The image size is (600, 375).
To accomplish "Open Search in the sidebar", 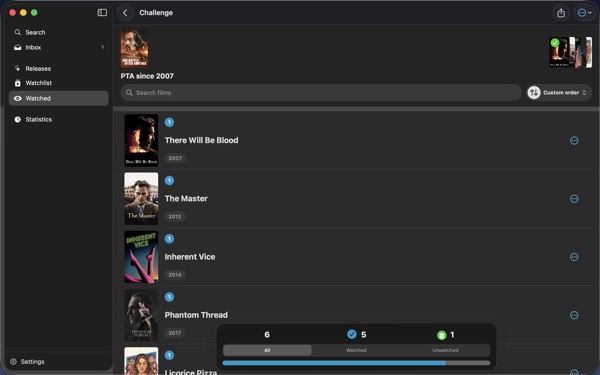I will [59, 33].
